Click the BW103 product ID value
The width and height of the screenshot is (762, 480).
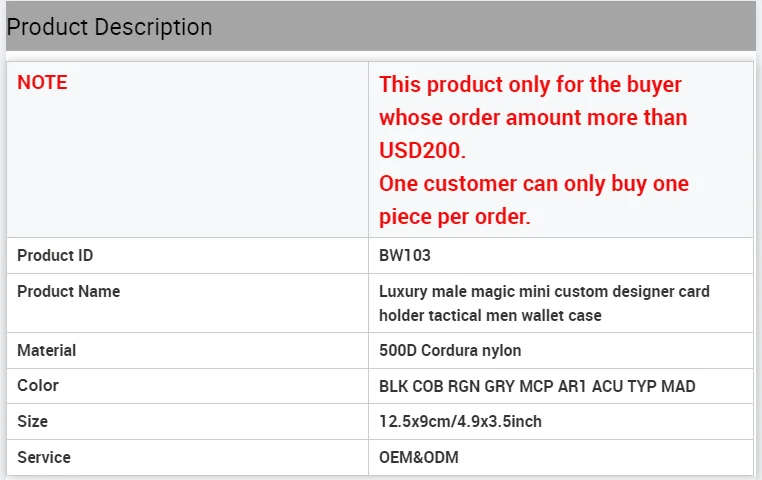click(405, 255)
